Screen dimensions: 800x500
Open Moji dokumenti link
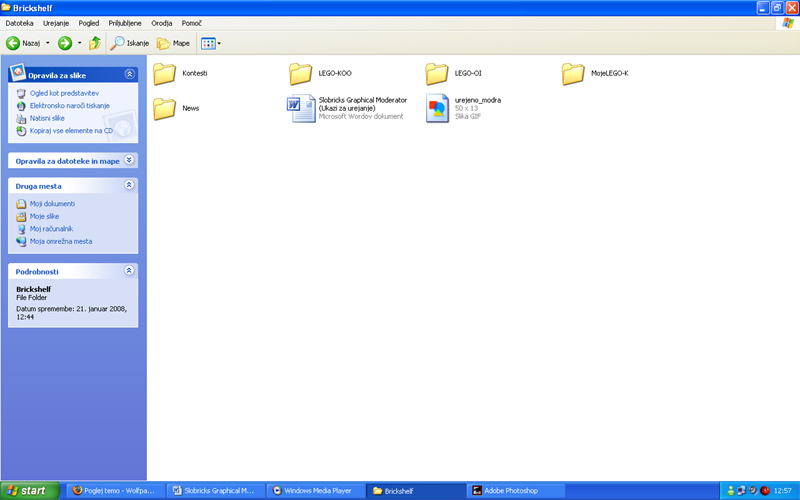click(53, 204)
